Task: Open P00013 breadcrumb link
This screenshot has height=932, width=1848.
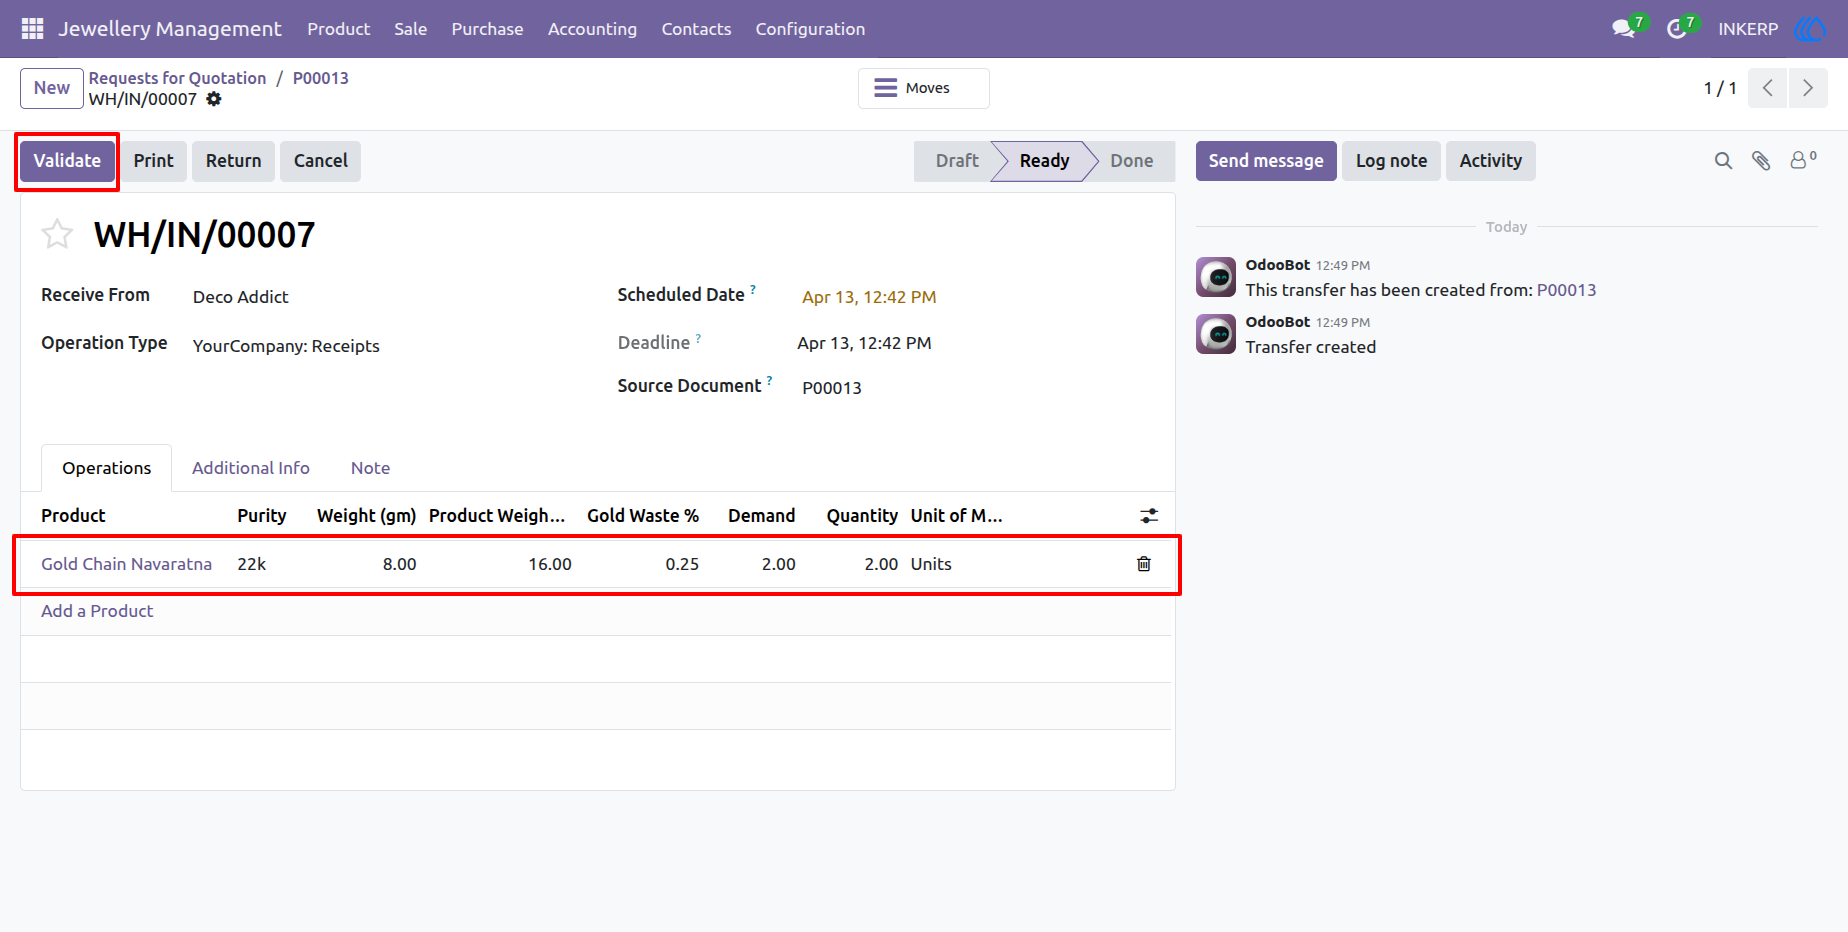Action: [x=321, y=78]
